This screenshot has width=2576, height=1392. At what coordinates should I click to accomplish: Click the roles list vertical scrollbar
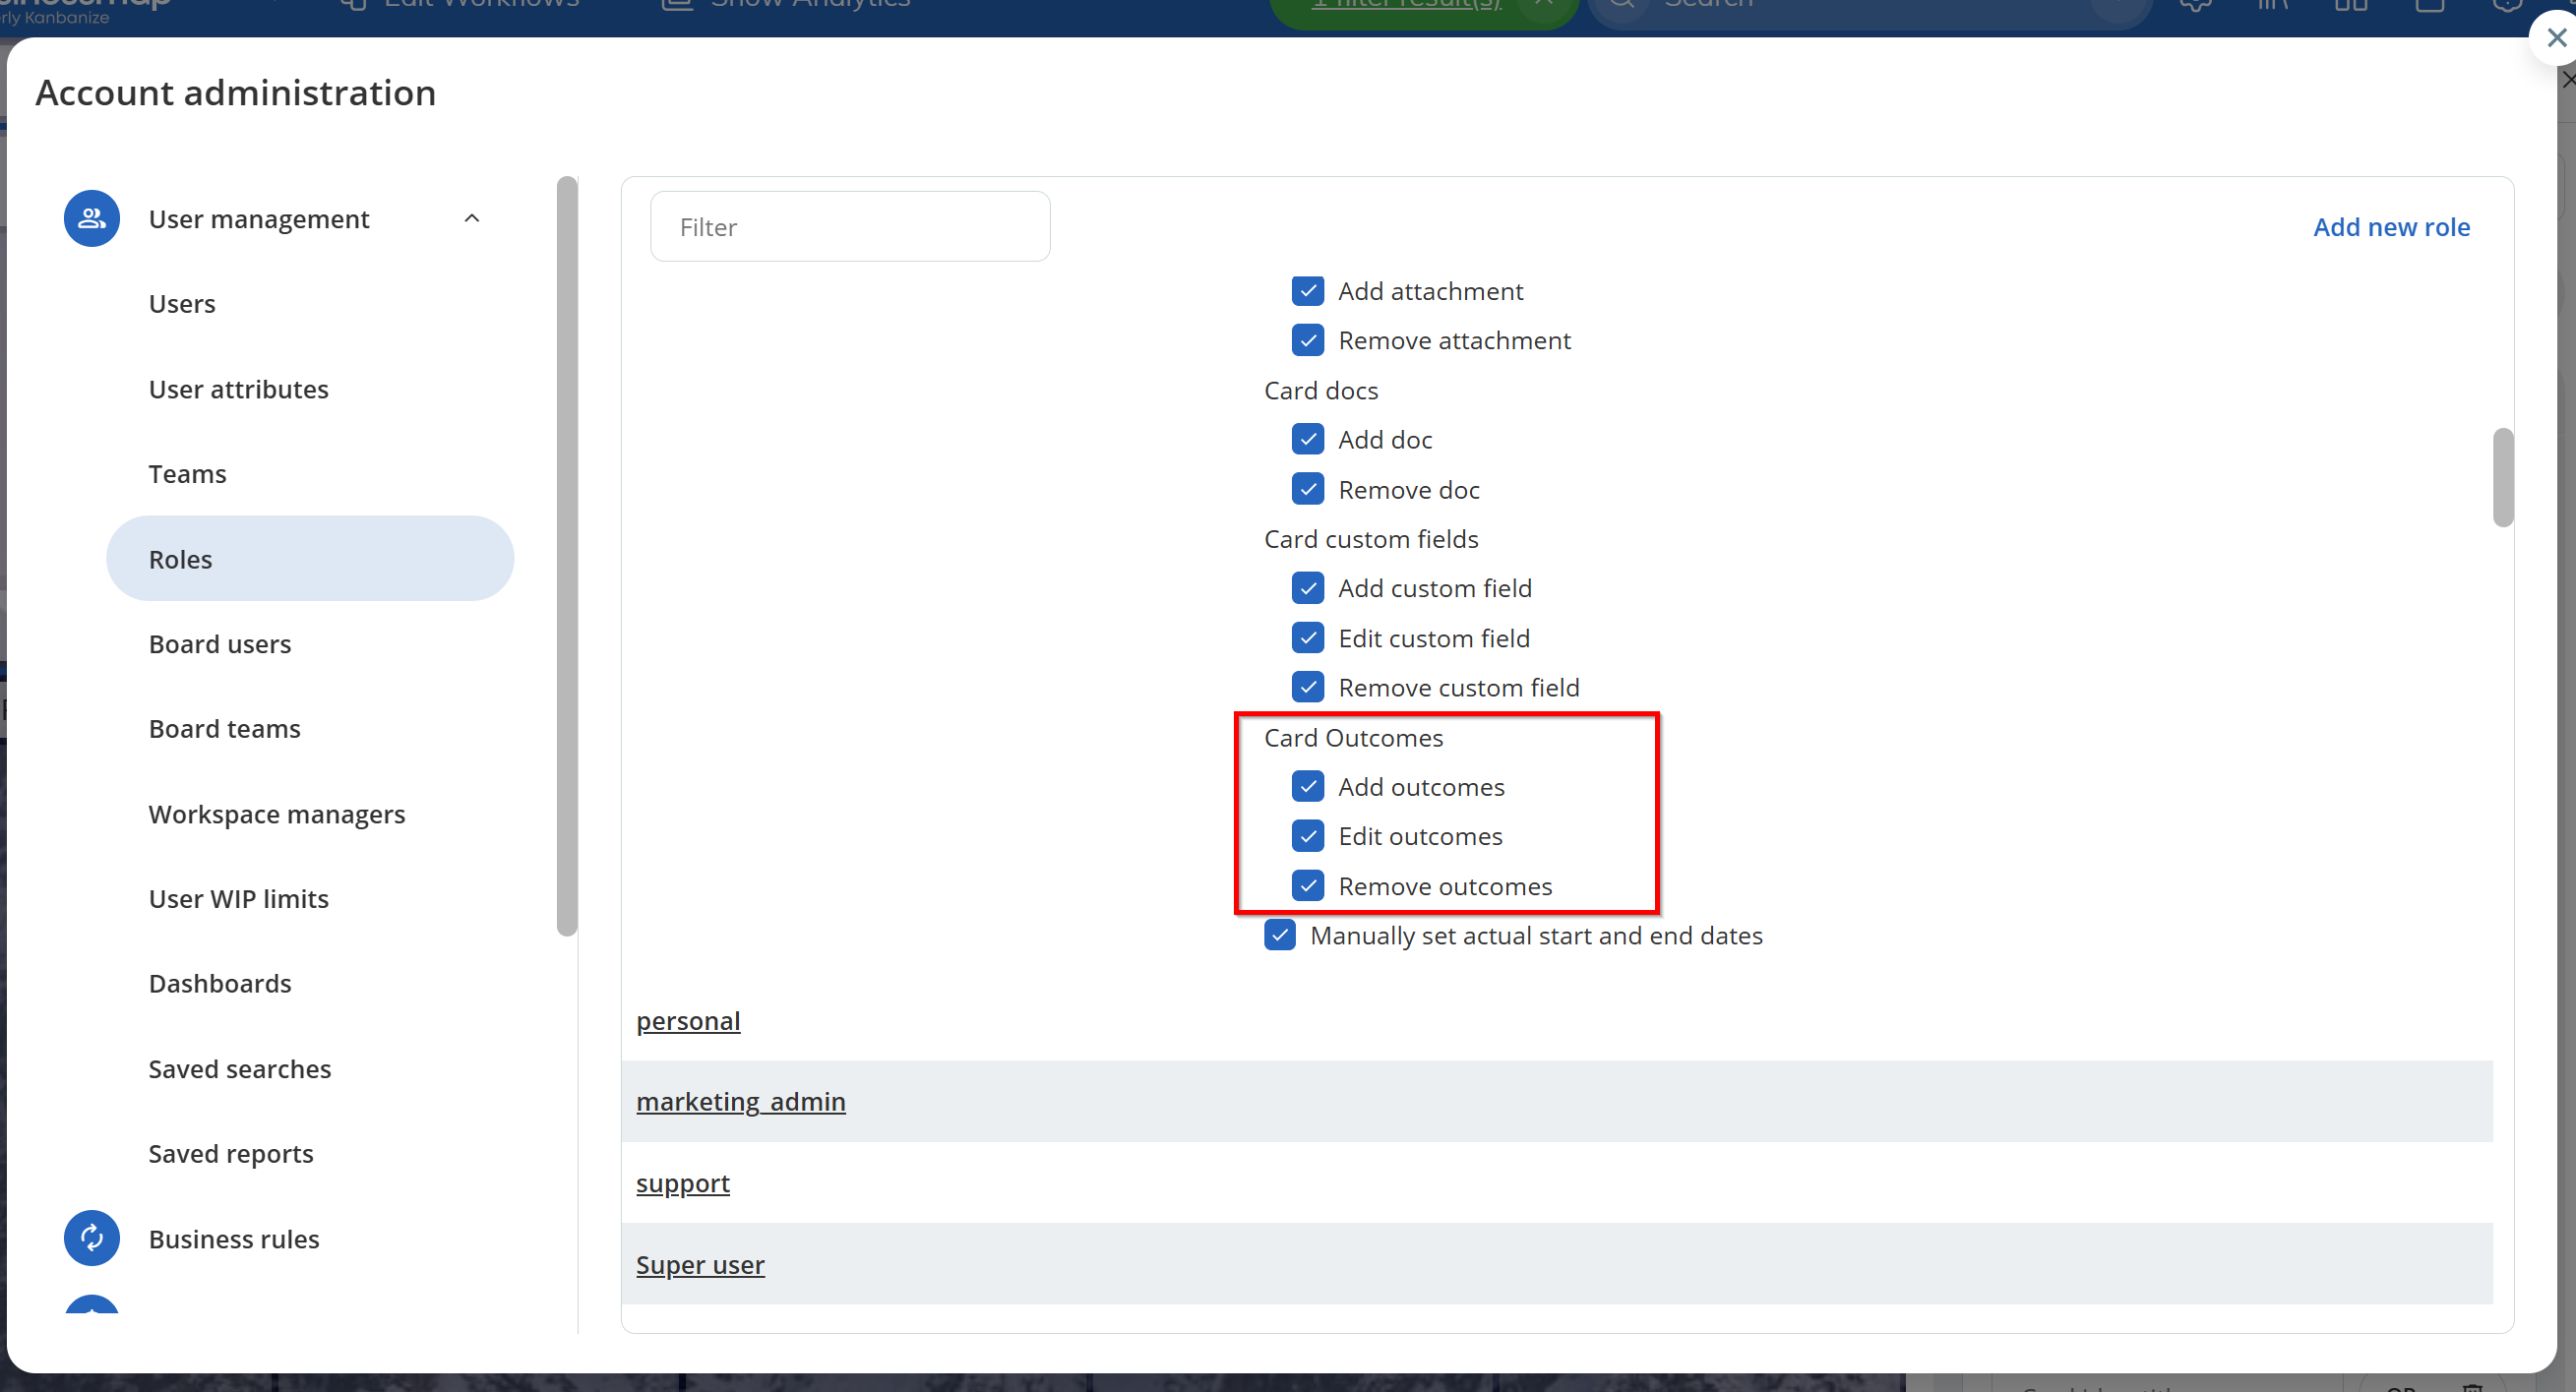tap(2502, 478)
